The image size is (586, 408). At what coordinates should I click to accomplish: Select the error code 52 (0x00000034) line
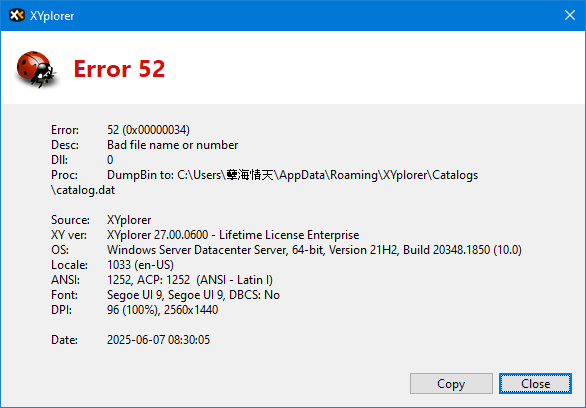(x=148, y=130)
